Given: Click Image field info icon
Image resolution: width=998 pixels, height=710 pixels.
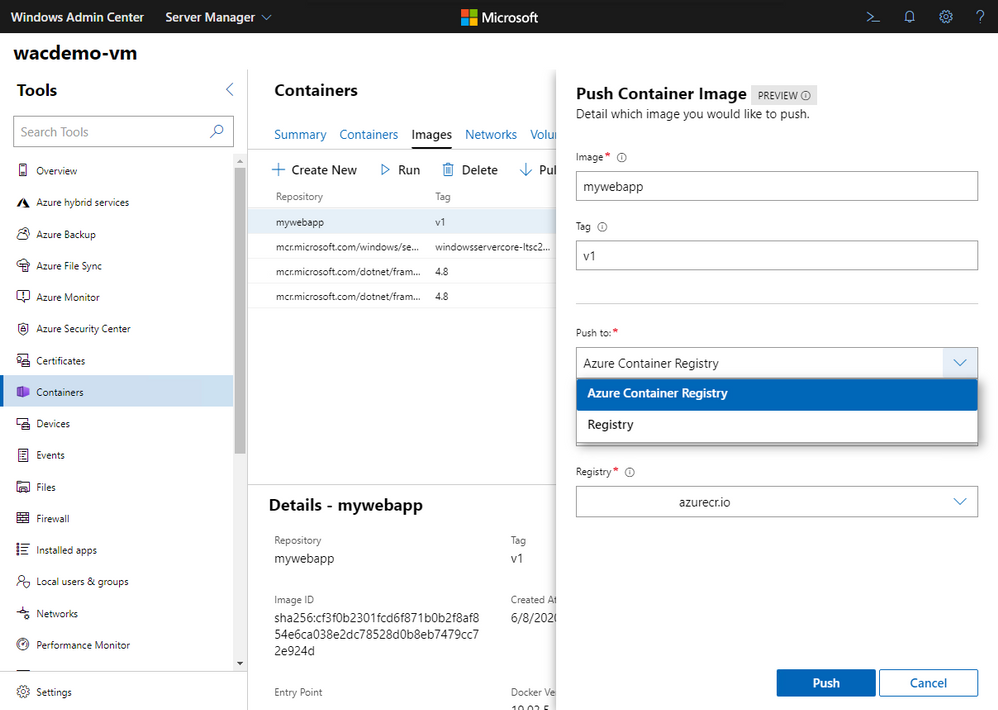Looking at the screenshot, I should click(622, 158).
